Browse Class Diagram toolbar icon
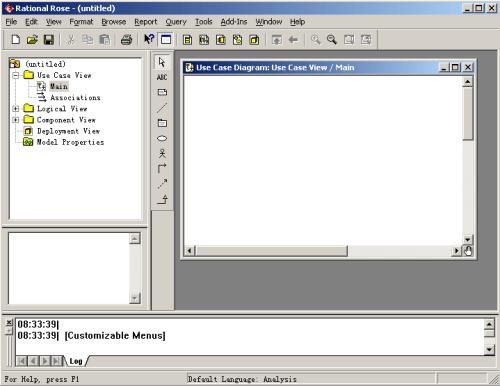The image size is (500, 386). pyautogui.click(x=187, y=40)
